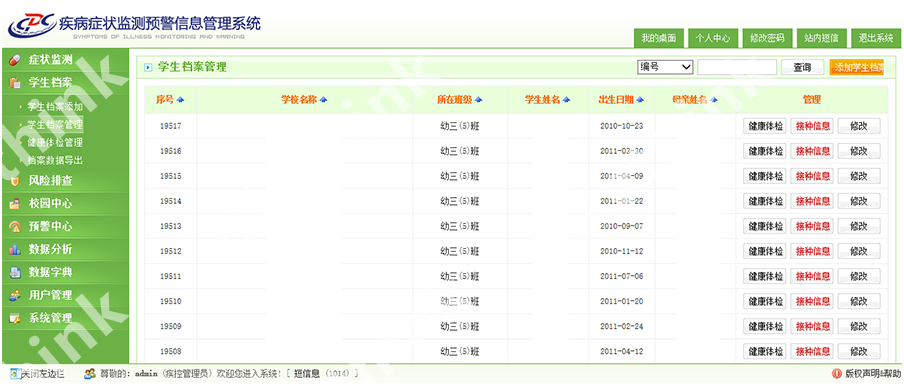The width and height of the screenshot is (904, 384).
Task: Click the orange 添加学生档案 button
Action: tap(857, 67)
